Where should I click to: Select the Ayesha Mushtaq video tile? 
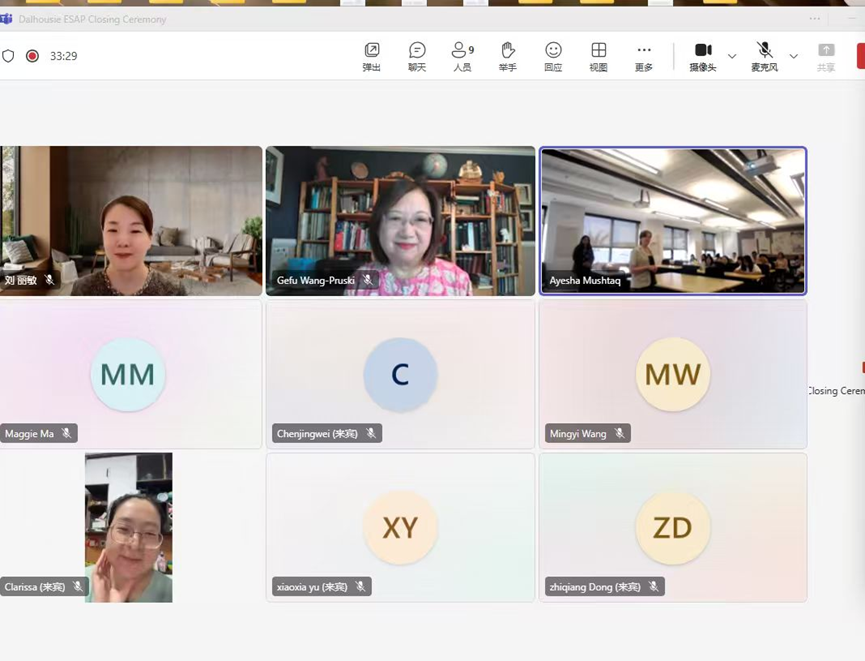pyautogui.click(x=673, y=220)
